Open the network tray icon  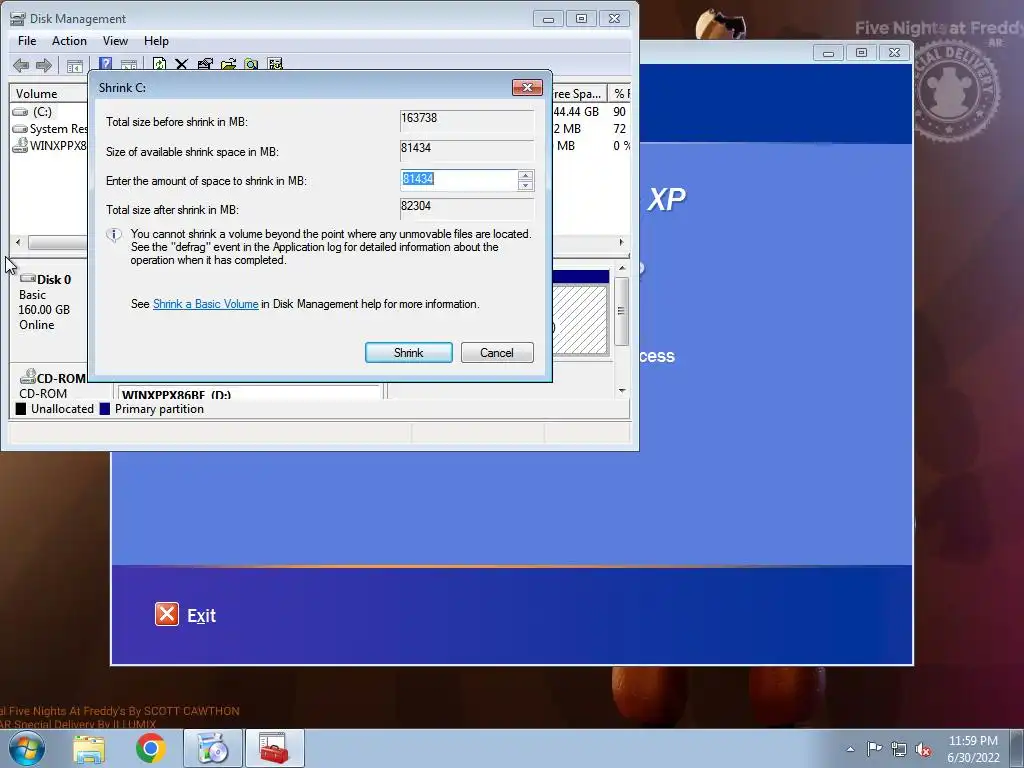click(899, 750)
